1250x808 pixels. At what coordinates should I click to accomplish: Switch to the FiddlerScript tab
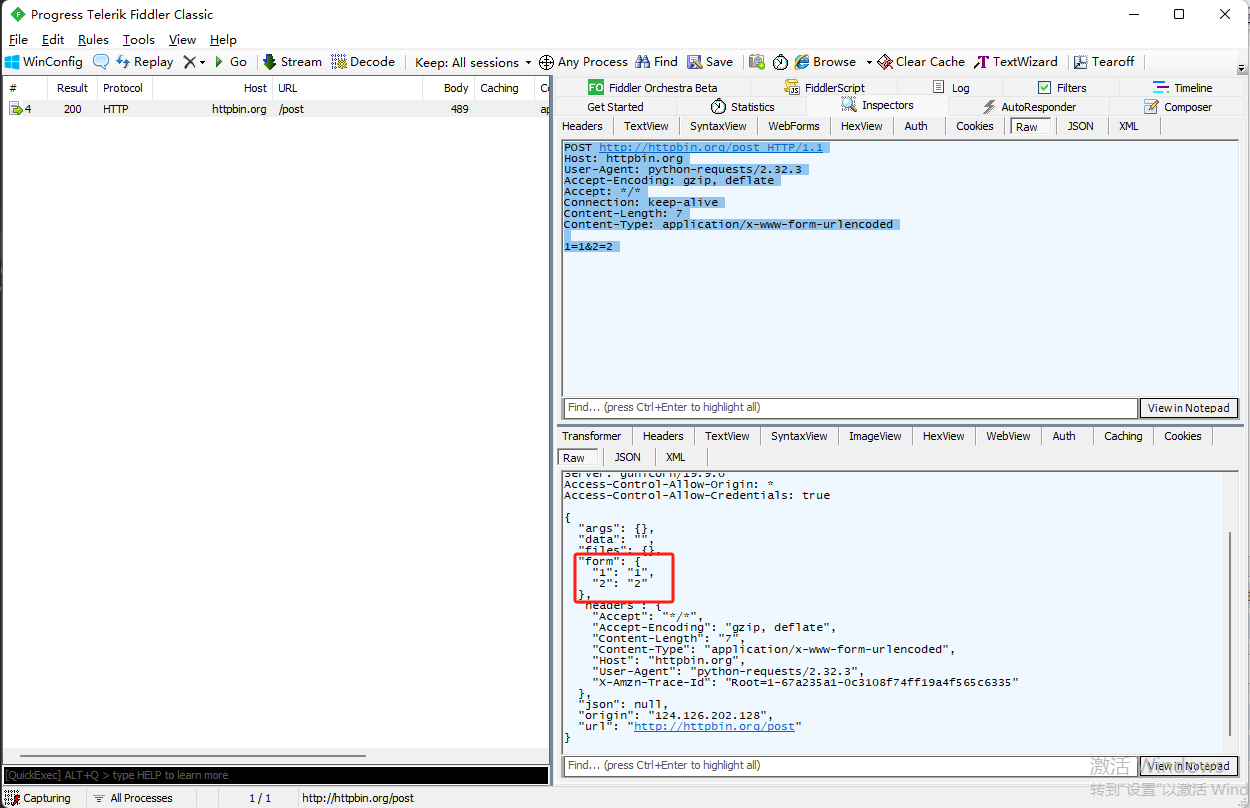824,88
